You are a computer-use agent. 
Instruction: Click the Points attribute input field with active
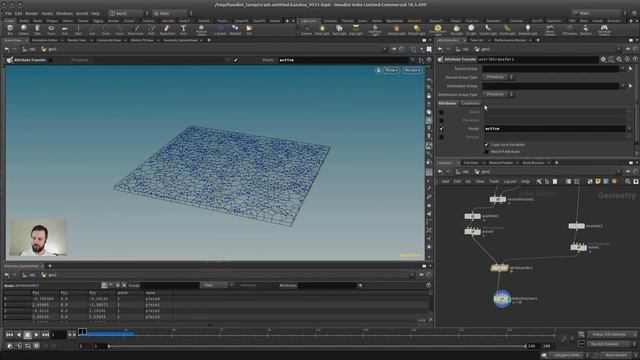[554, 129]
